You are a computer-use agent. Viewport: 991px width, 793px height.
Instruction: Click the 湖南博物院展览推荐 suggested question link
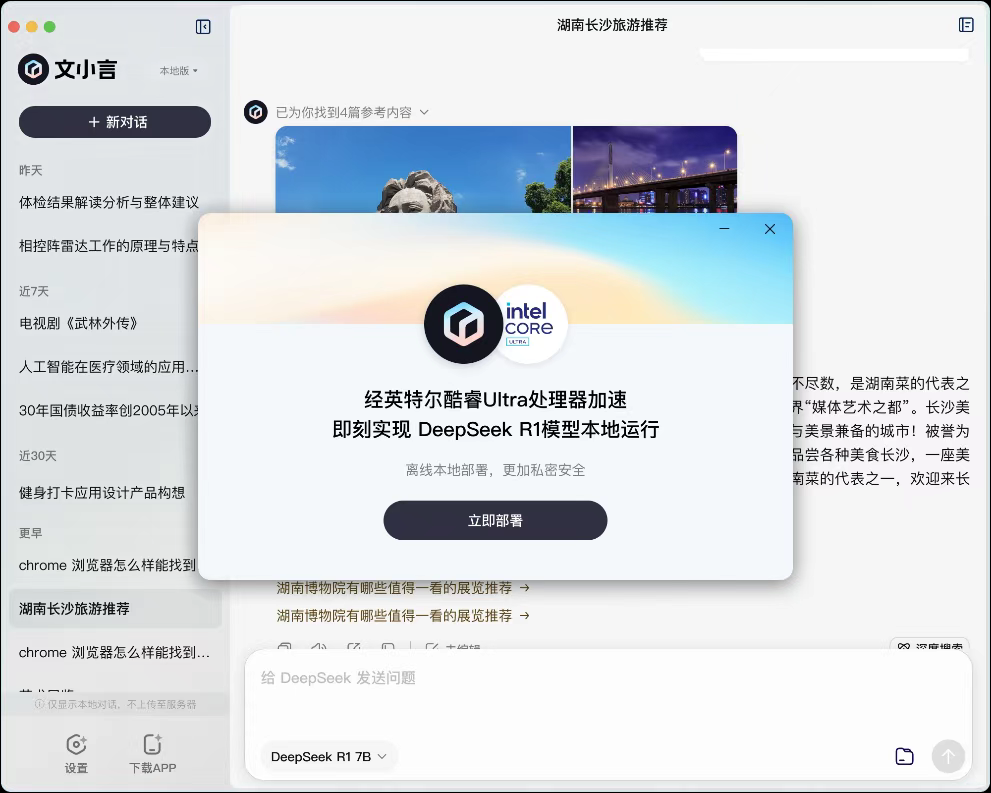click(398, 615)
